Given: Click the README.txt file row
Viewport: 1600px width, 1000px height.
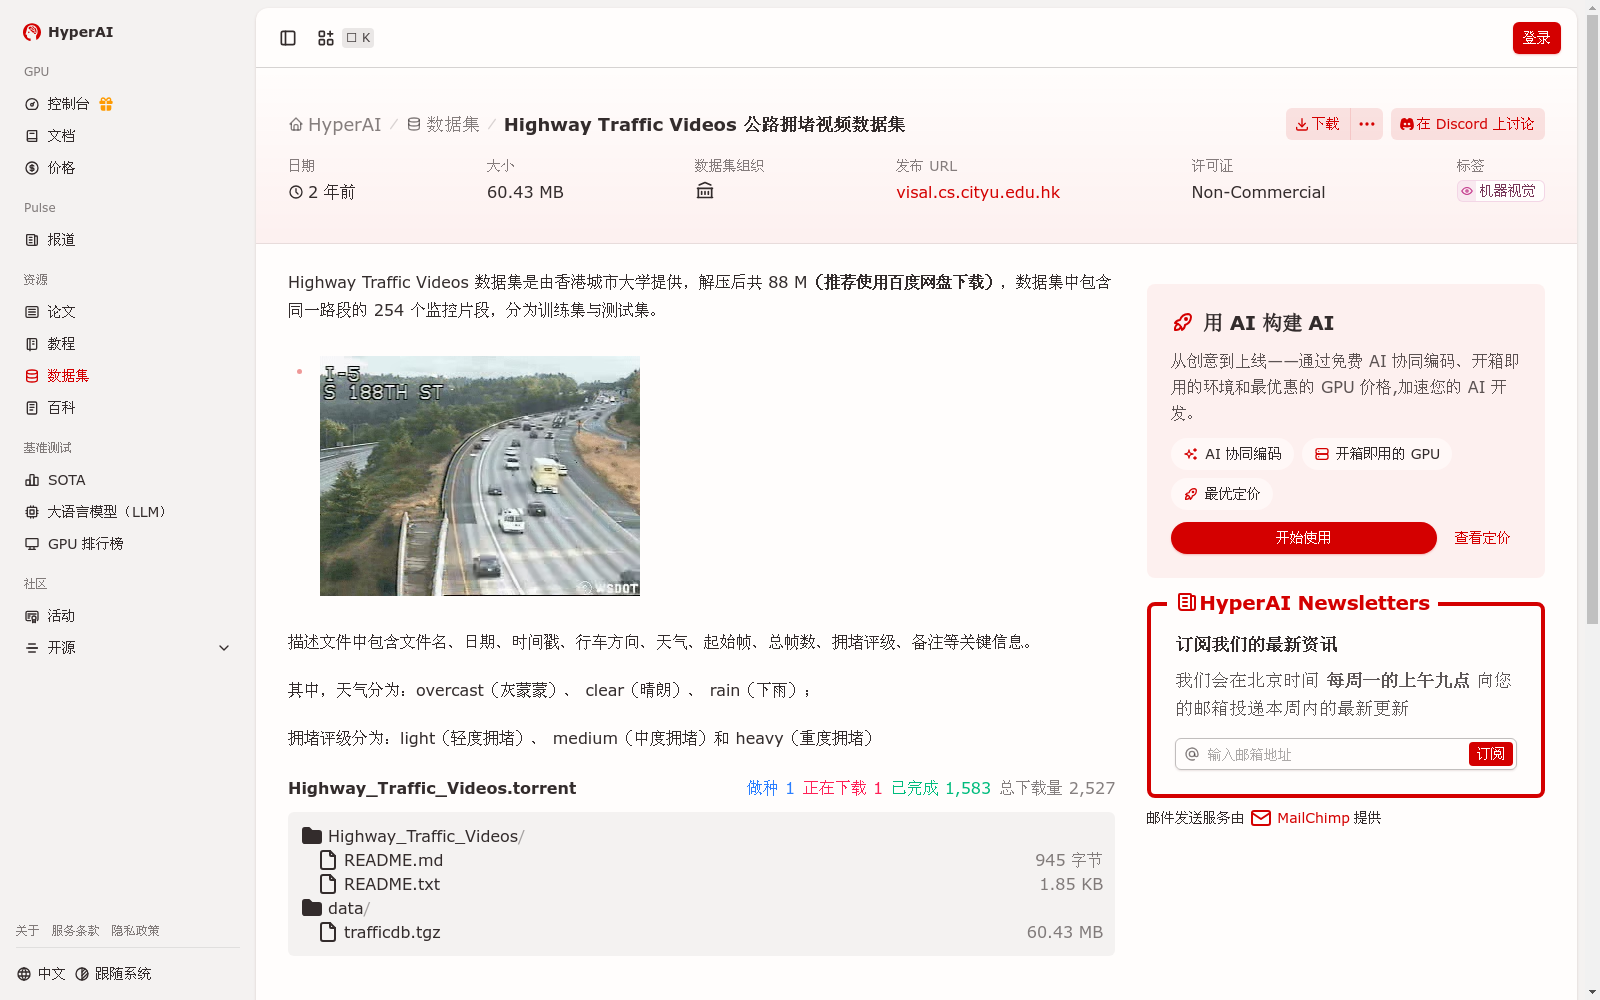Looking at the screenshot, I should (701, 884).
